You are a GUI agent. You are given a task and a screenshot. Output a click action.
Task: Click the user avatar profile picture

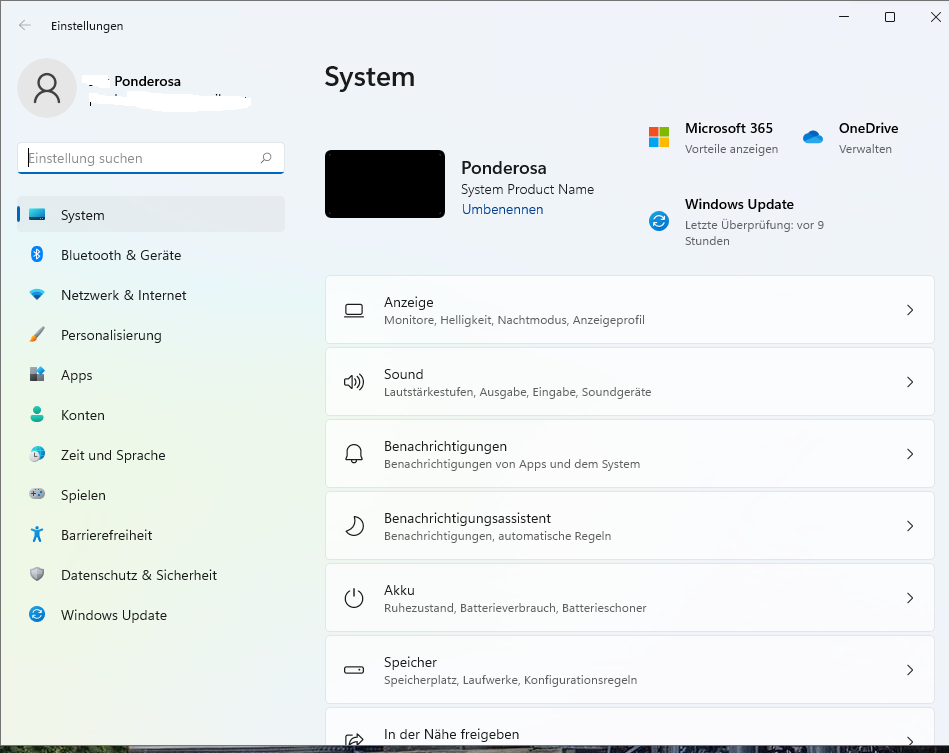pos(47,88)
